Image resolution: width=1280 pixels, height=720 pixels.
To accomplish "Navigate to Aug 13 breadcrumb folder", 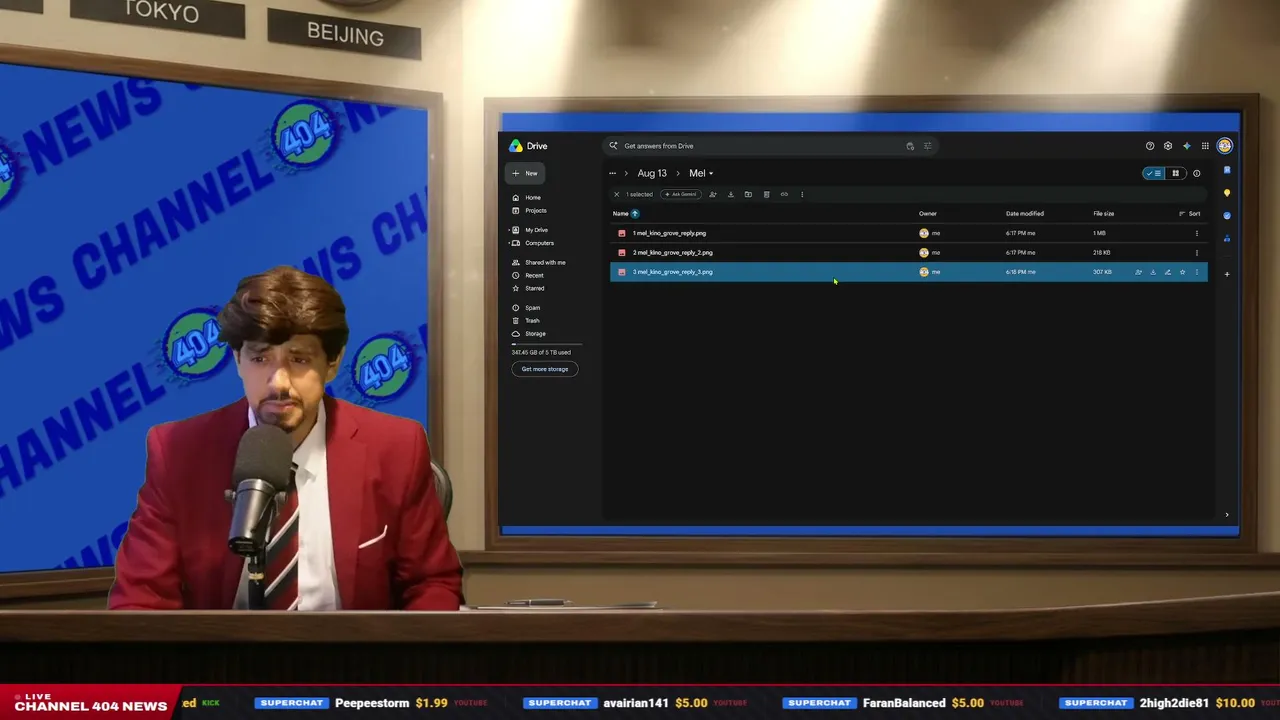I will click(652, 174).
